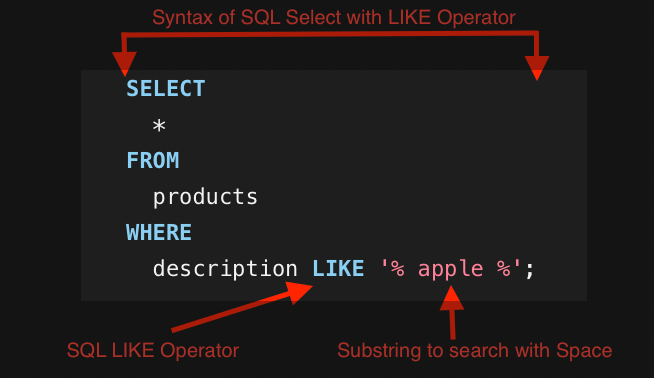Click the SELECT keyword in the code
Viewport: 654px width, 378px height.
[x=166, y=88]
